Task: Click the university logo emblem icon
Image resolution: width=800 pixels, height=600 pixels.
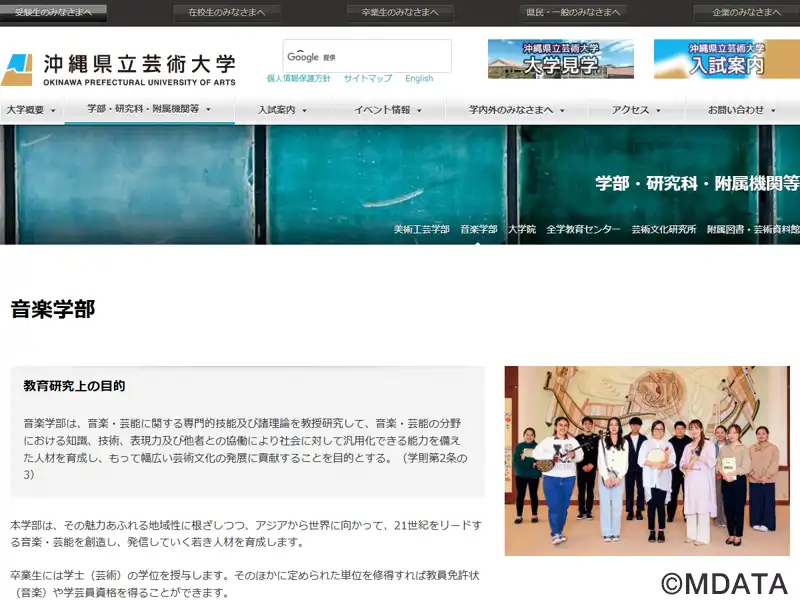Action: (17, 70)
